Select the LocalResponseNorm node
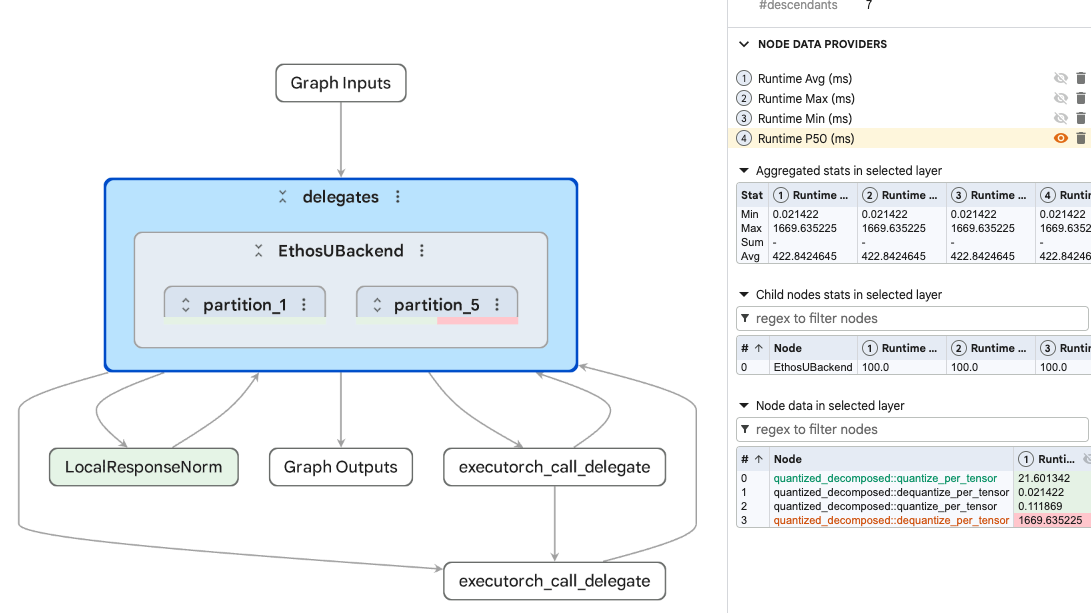This screenshot has height=613, width=1091. pyautogui.click(x=143, y=467)
